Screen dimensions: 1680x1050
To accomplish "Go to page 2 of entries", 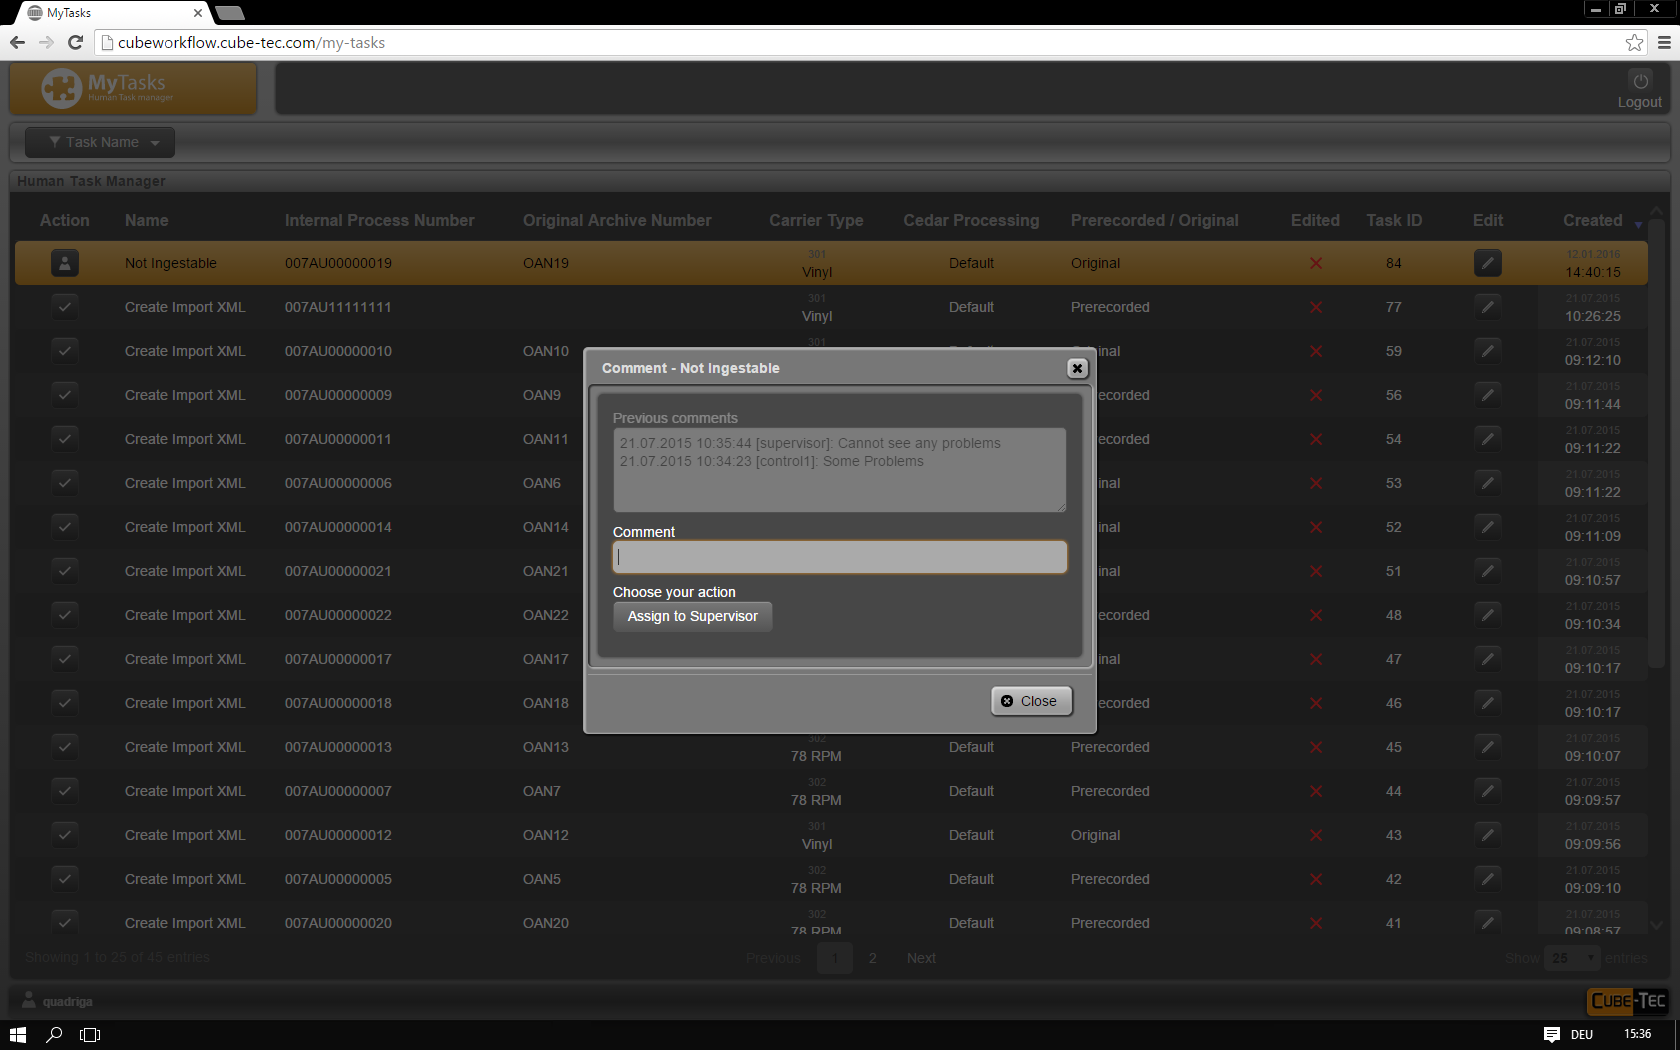I will (872, 958).
